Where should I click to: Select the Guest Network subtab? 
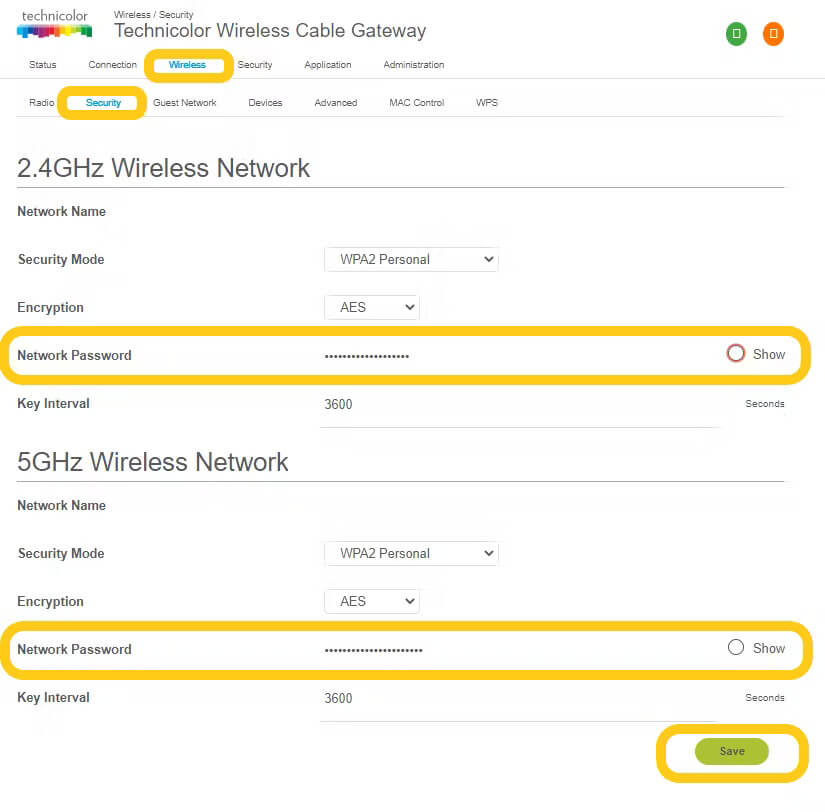point(185,103)
